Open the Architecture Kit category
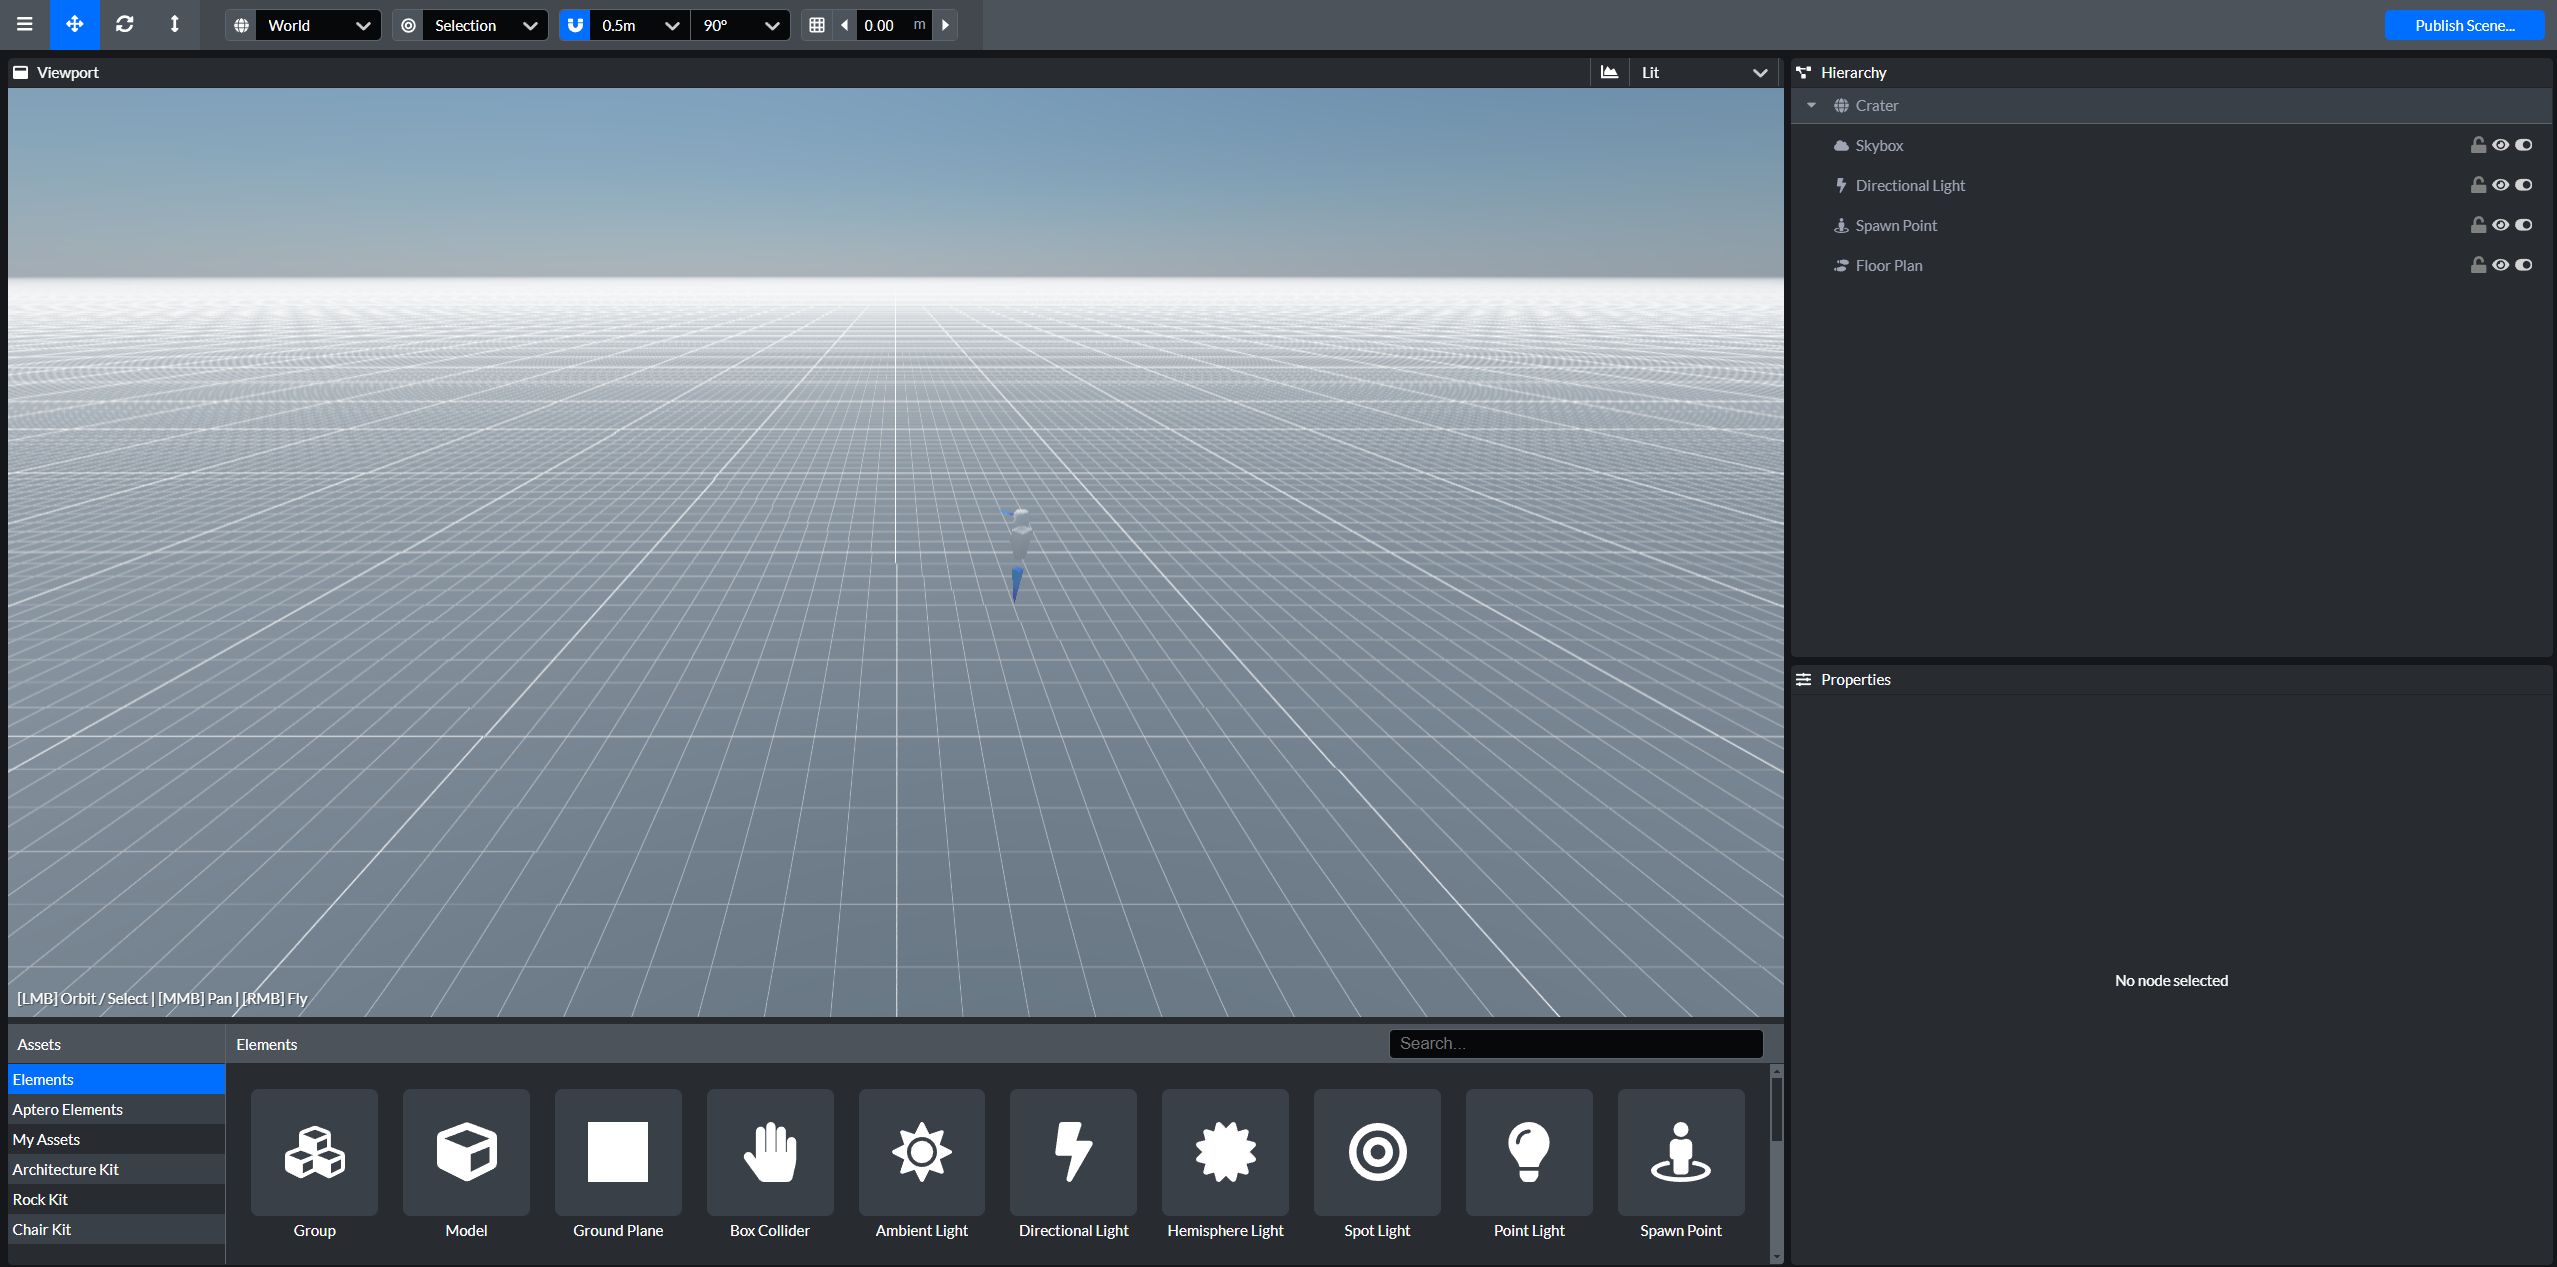 click(117, 1169)
